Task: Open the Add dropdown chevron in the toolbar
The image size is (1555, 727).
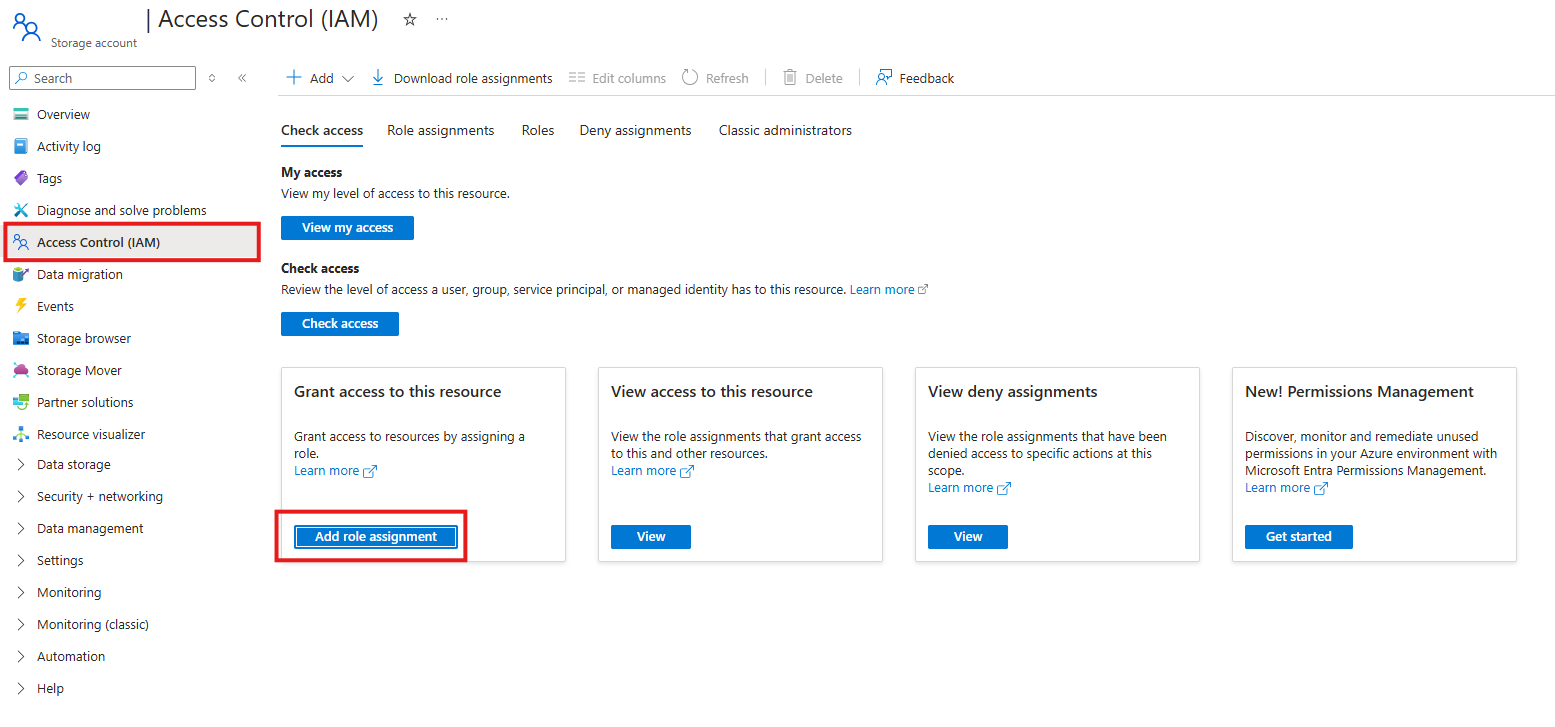Action: (348, 78)
